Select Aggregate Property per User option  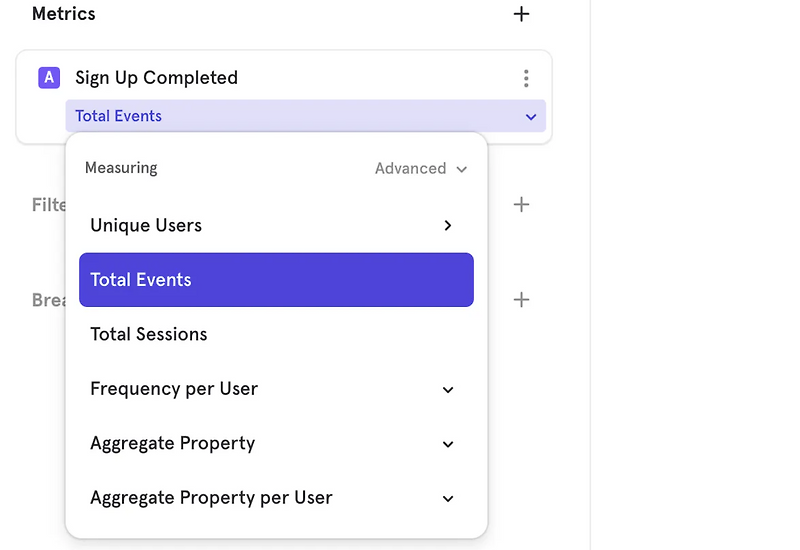click(211, 498)
